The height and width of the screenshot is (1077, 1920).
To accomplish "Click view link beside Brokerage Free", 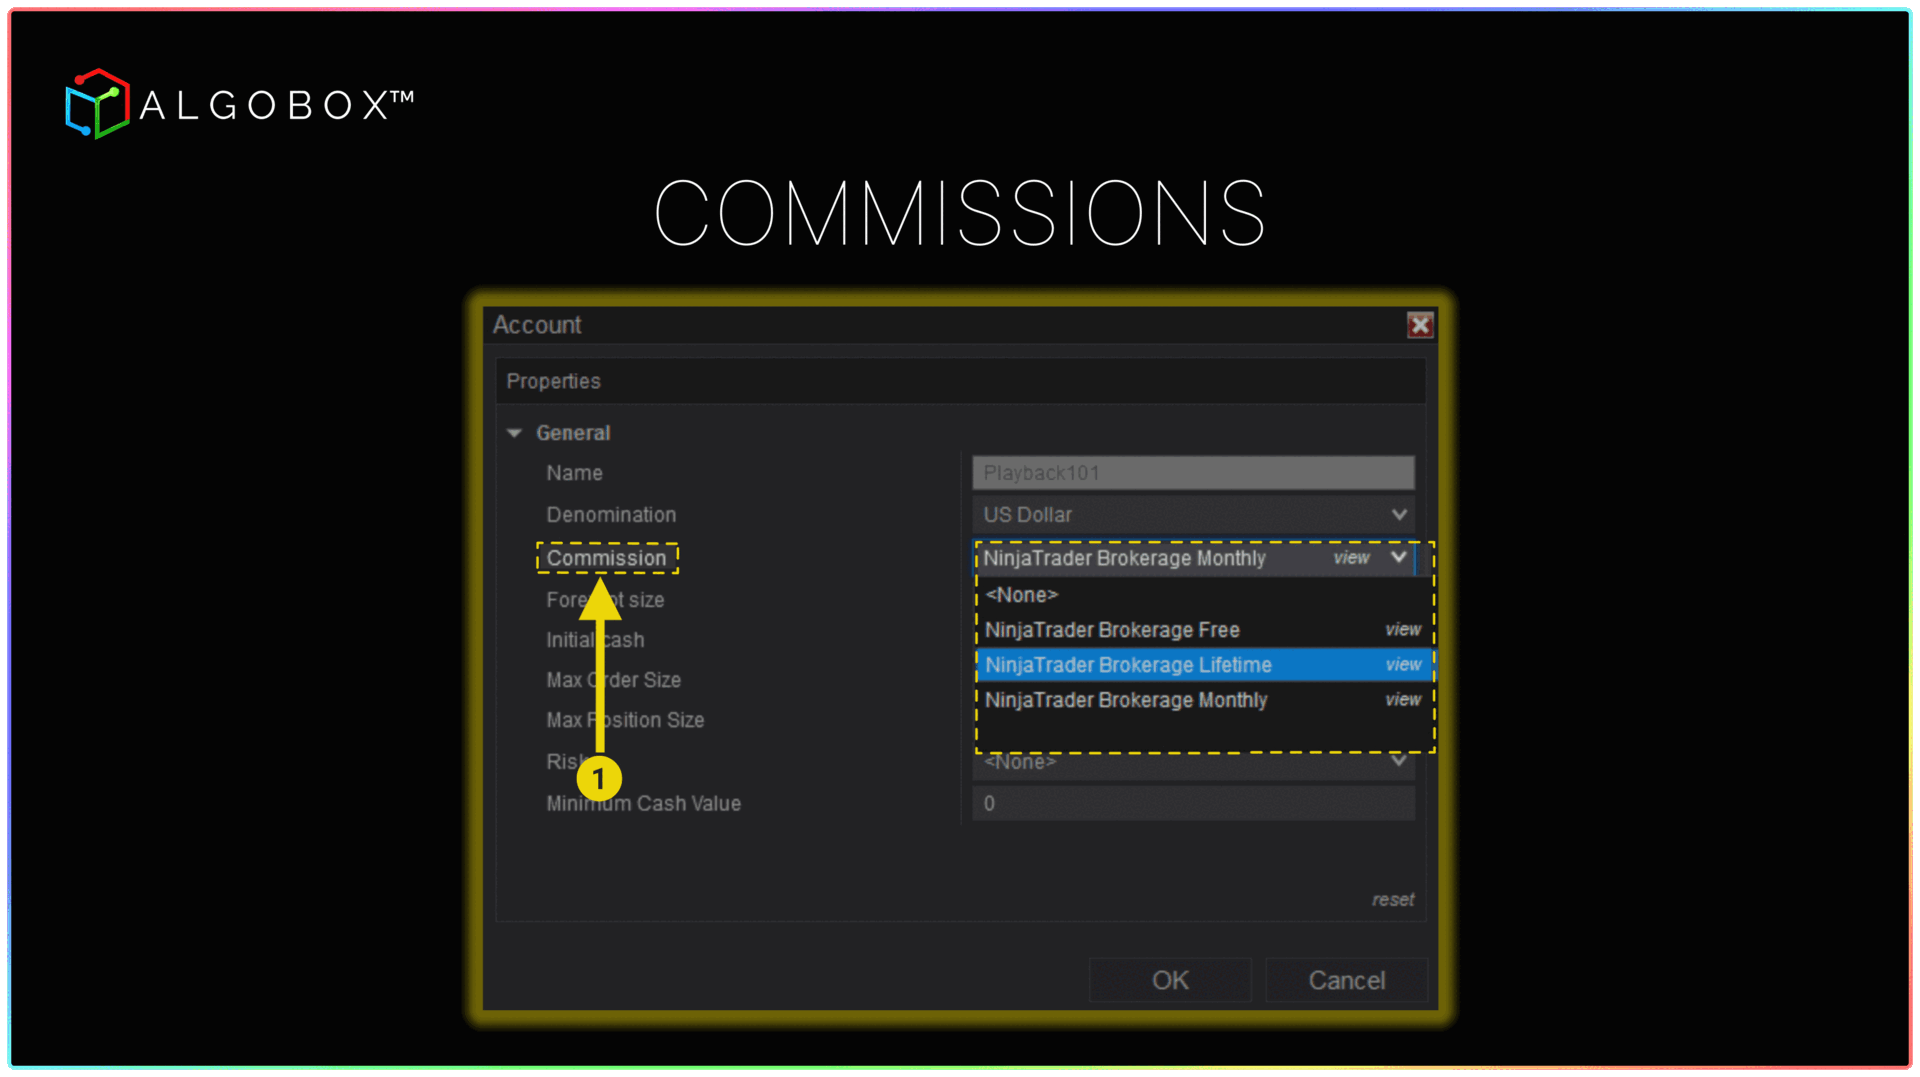I will [1402, 630].
